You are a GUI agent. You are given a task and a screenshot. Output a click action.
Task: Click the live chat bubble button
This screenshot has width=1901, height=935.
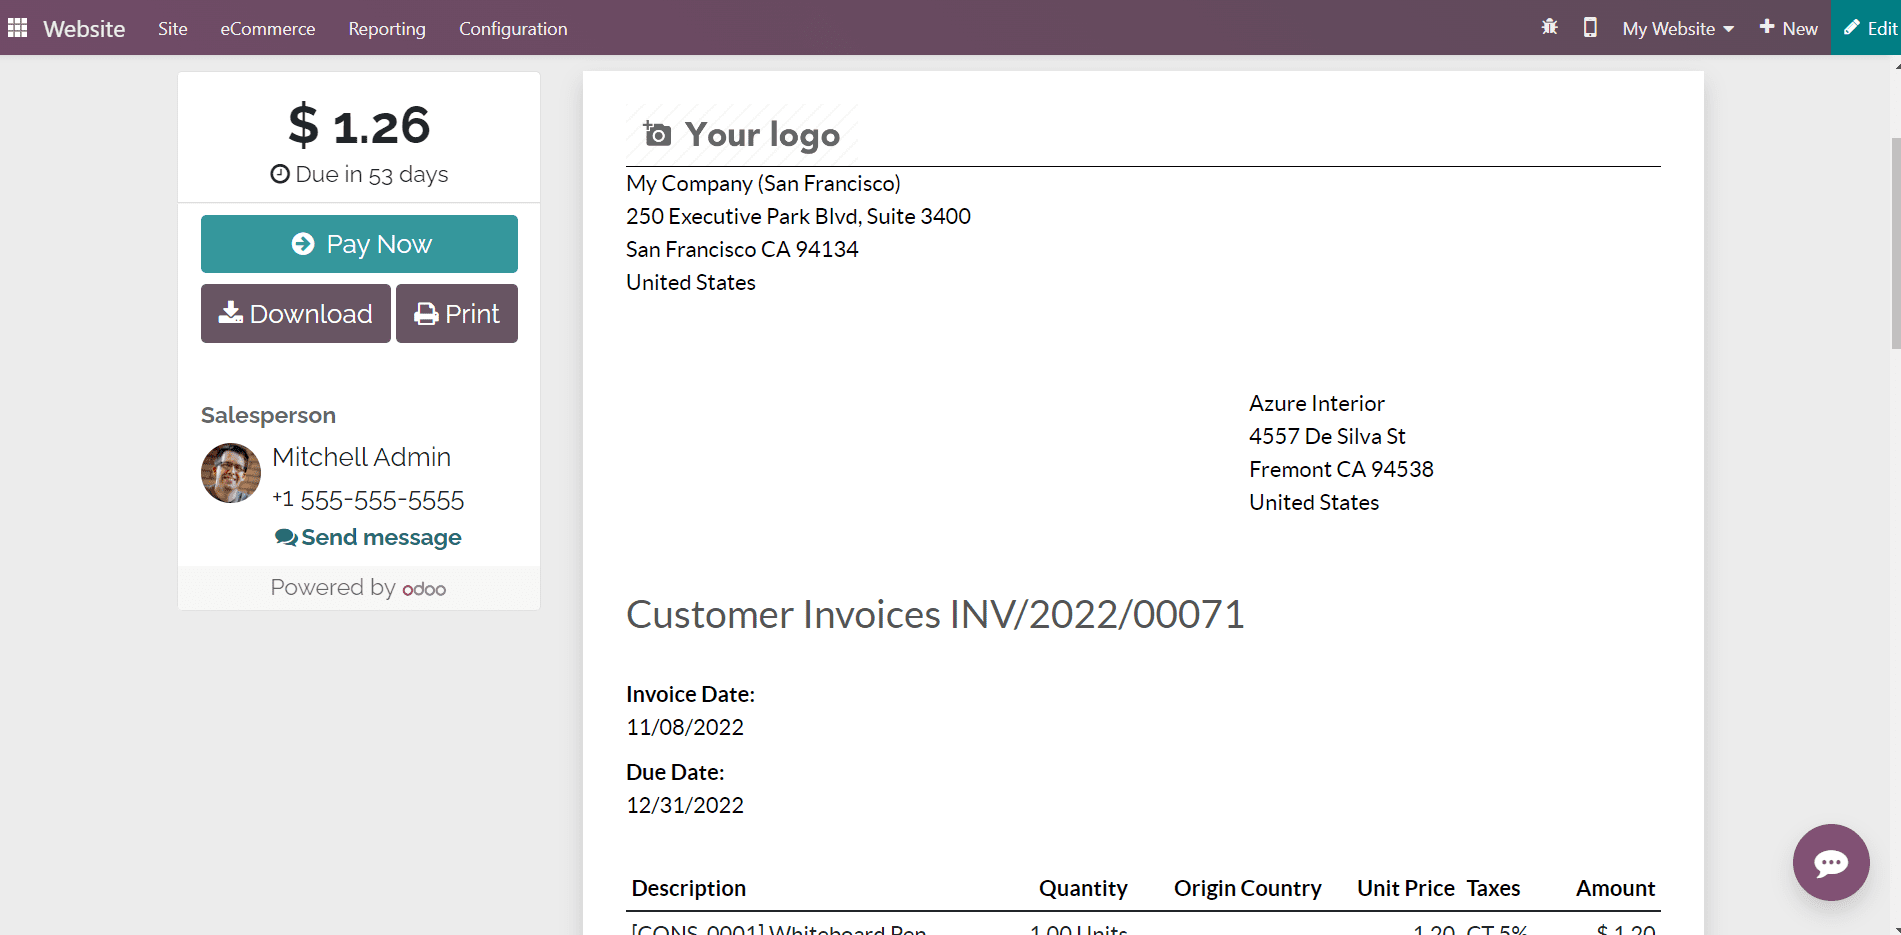click(x=1830, y=862)
